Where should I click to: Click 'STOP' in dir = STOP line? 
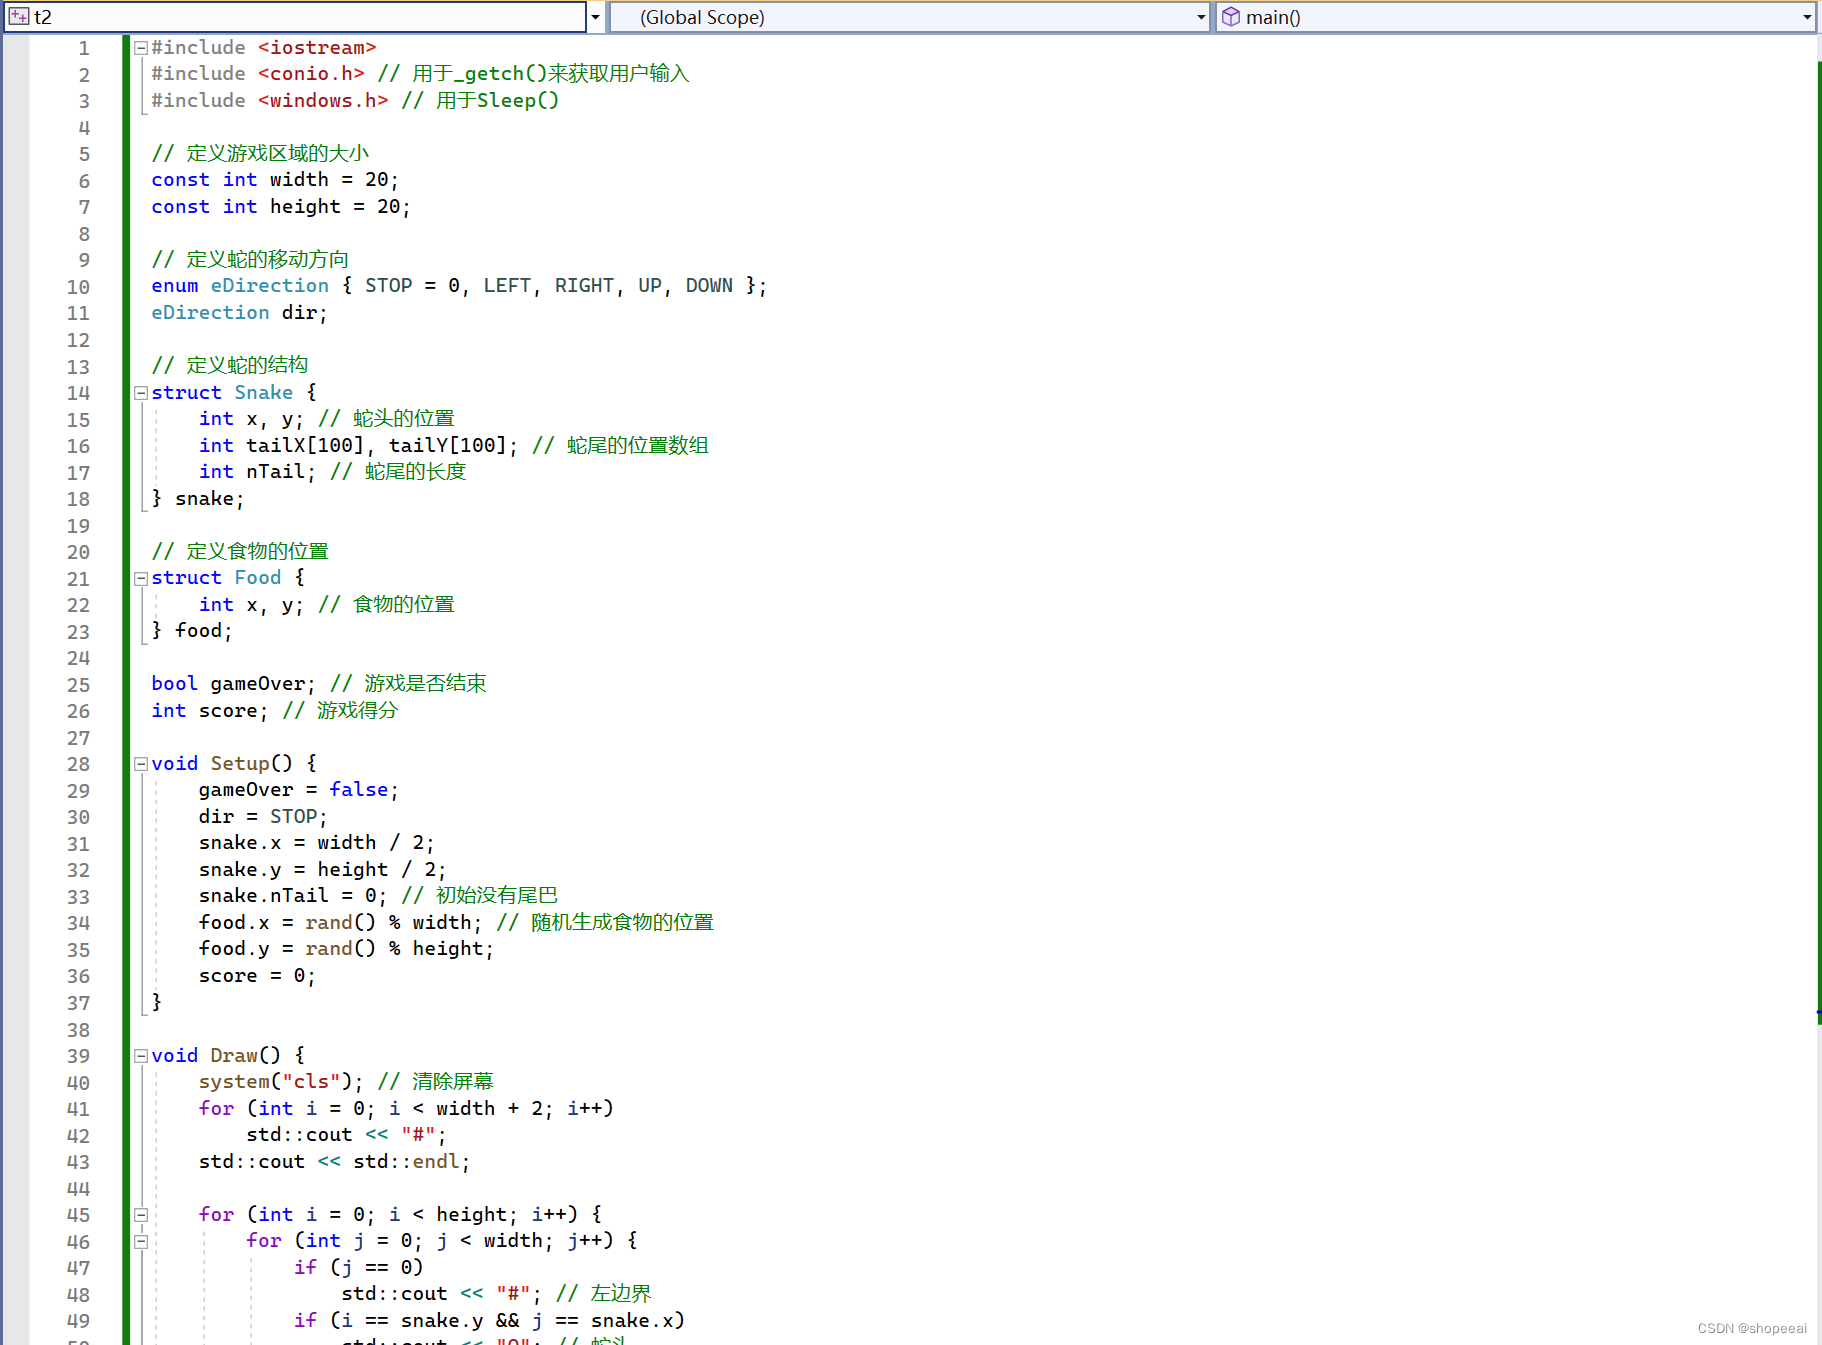coord(293,817)
